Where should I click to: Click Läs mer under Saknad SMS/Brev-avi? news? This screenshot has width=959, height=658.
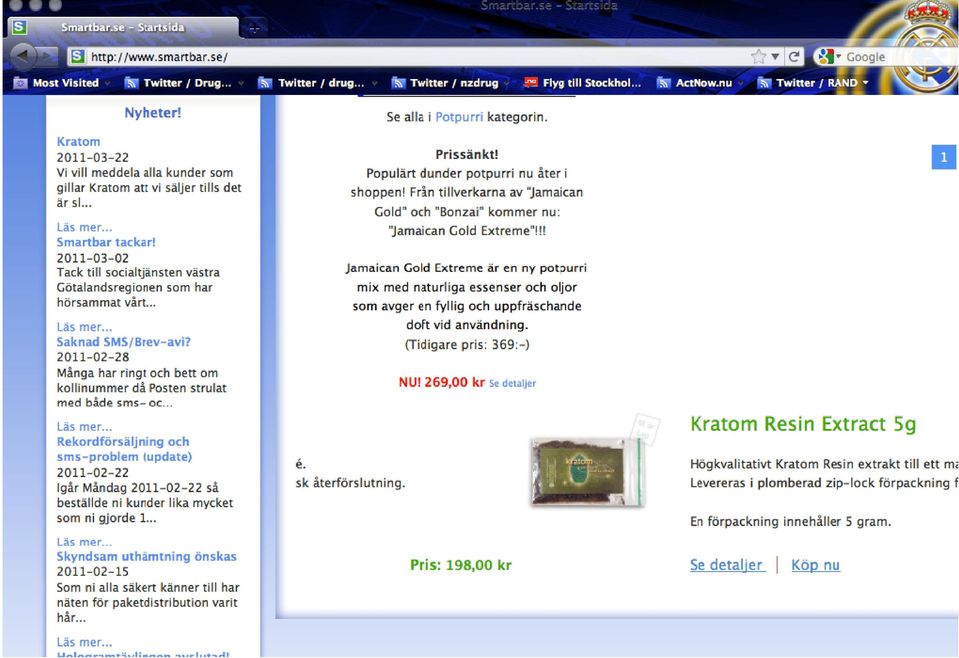84,427
